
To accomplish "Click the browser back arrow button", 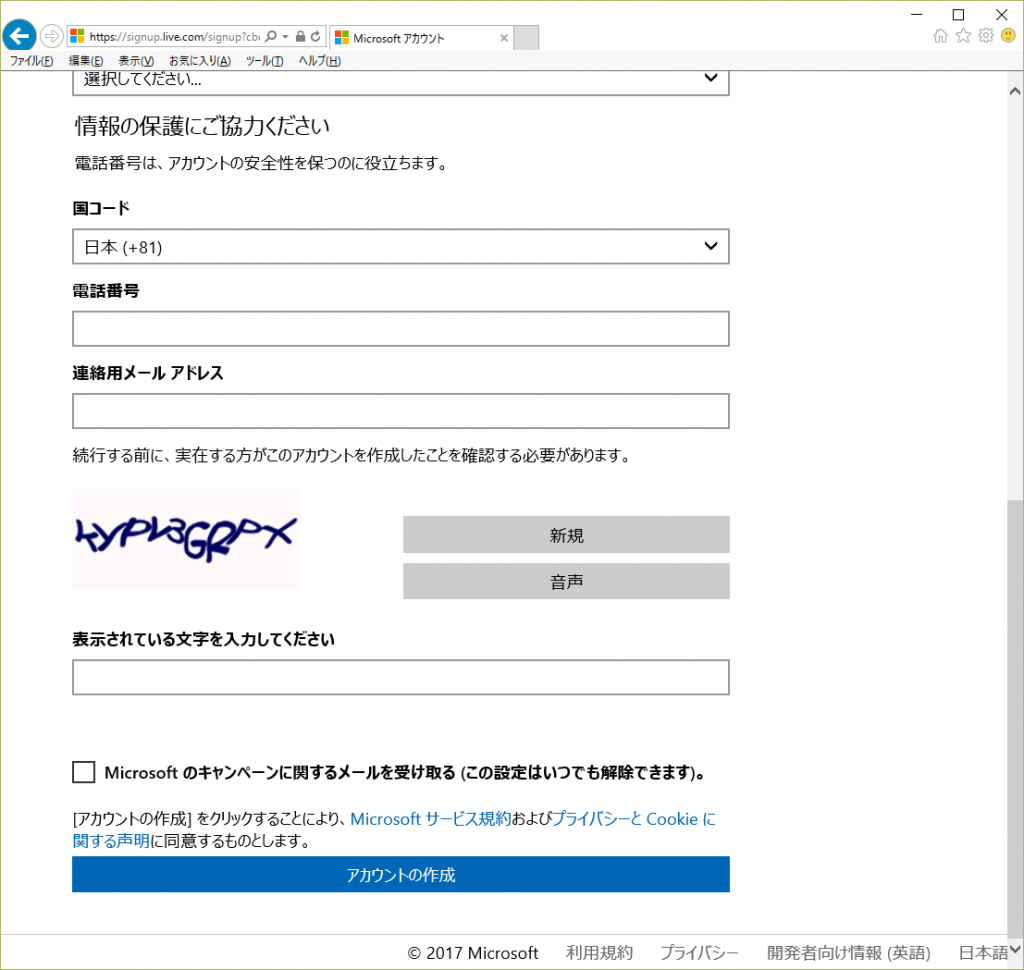I will tap(19, 36).
